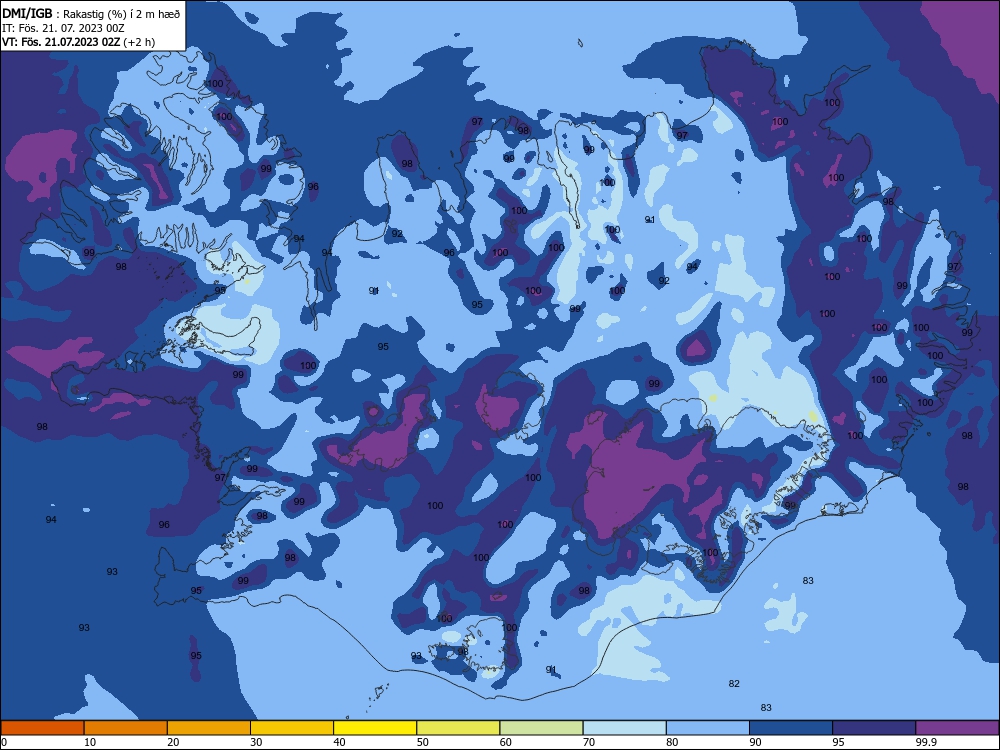Screen dimensions: 1000x750
Task: Click the bright yellow 40–50 legend swatch
Action: tap(375, 728)
